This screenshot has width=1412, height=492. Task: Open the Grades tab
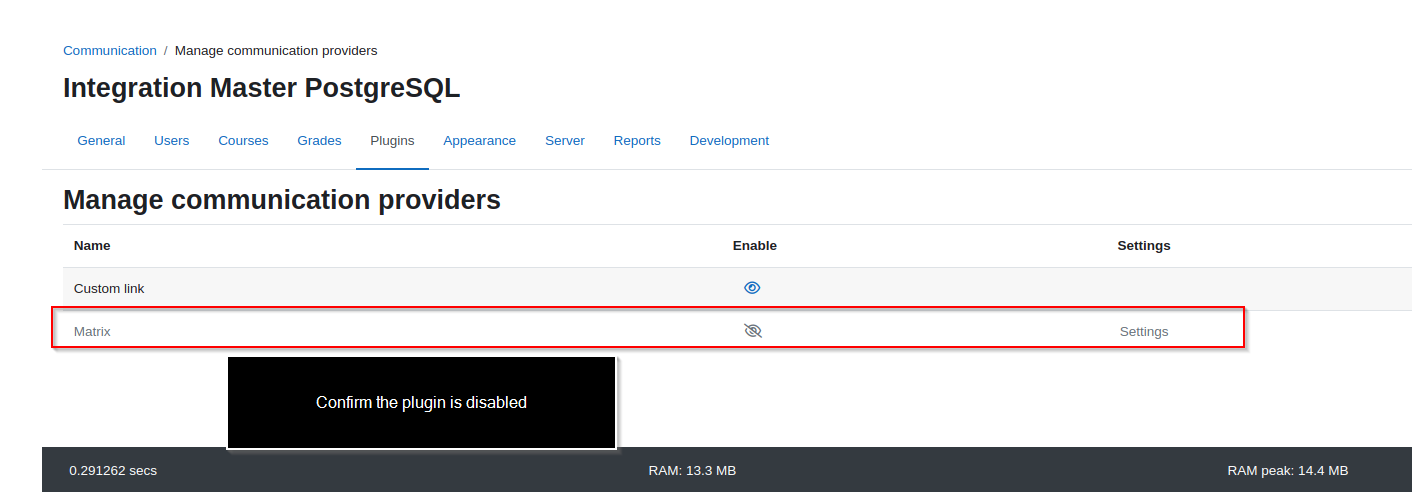319,141
